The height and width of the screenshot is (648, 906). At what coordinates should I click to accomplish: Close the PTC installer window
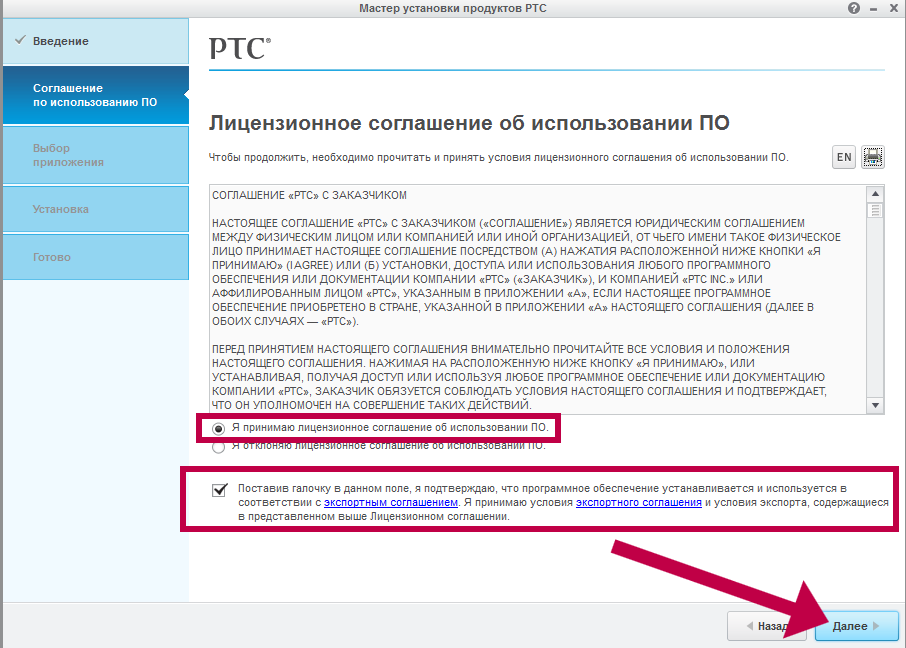point(892,8)
